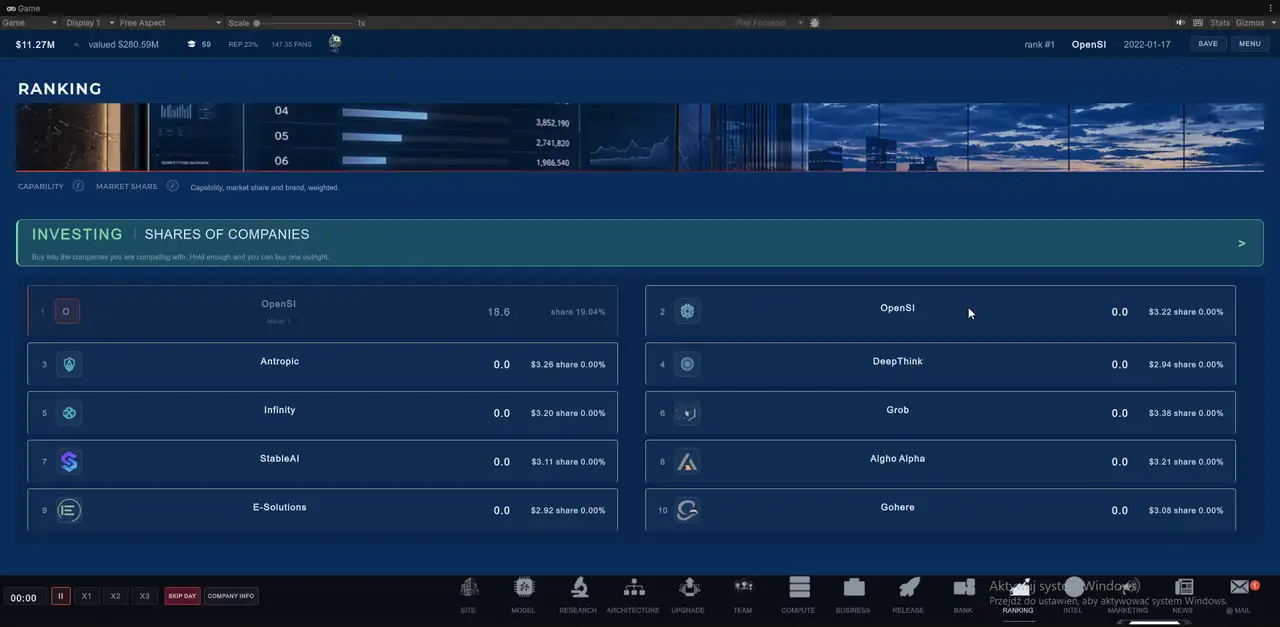Image resolution: width=1280 pixels, height=627 pixels.
Task: Switch to the INTEL tab
Action: tap(1073, 610)
